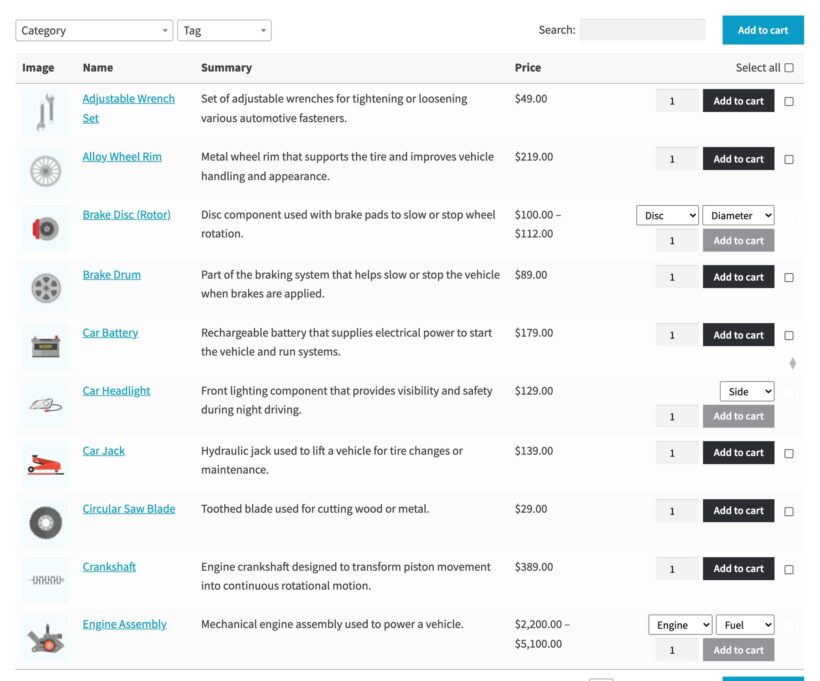Open the Car Headlight product link

116,391
